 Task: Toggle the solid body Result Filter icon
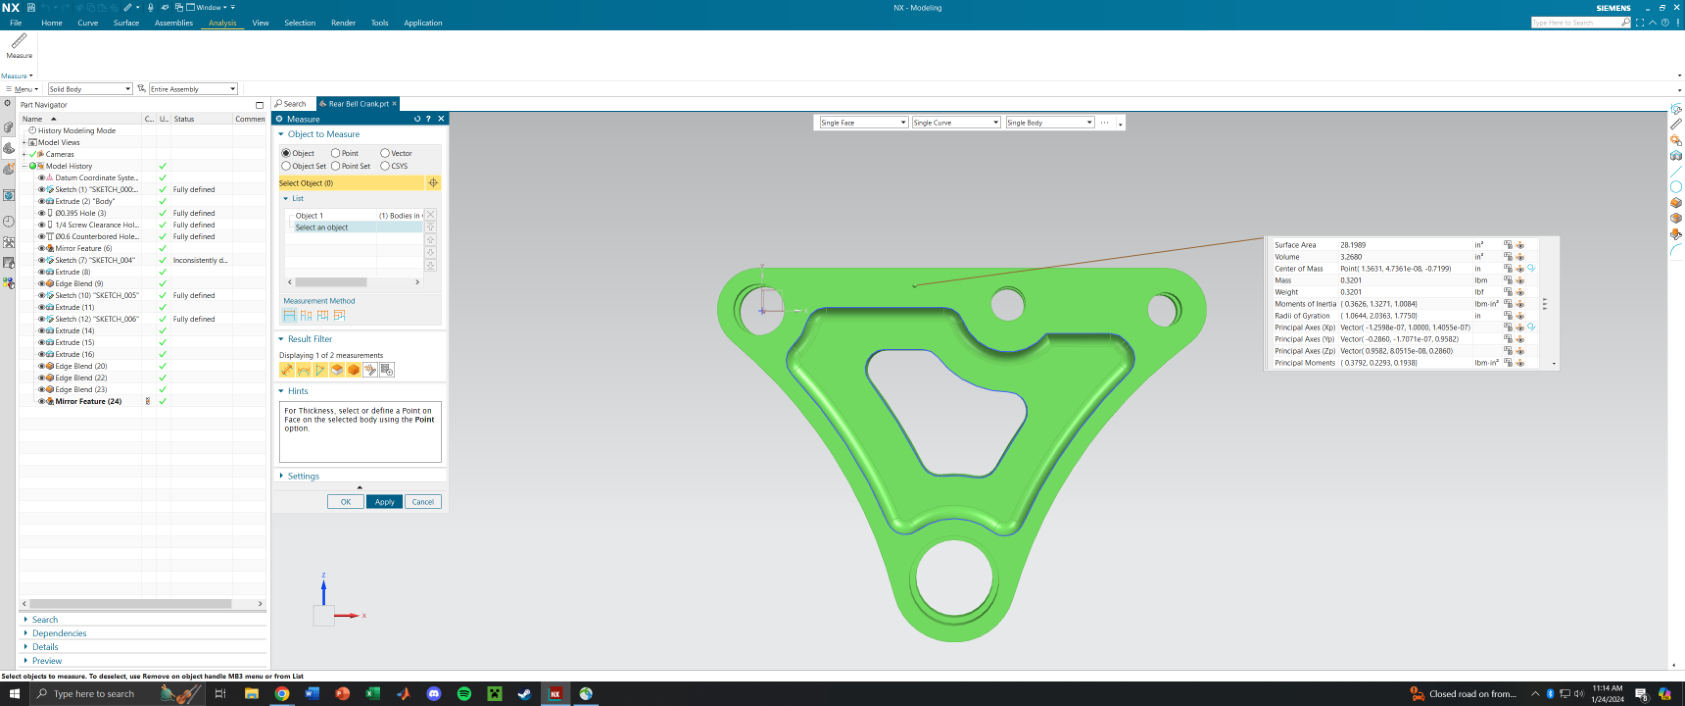pyautogui.click(x=354, y=370)
